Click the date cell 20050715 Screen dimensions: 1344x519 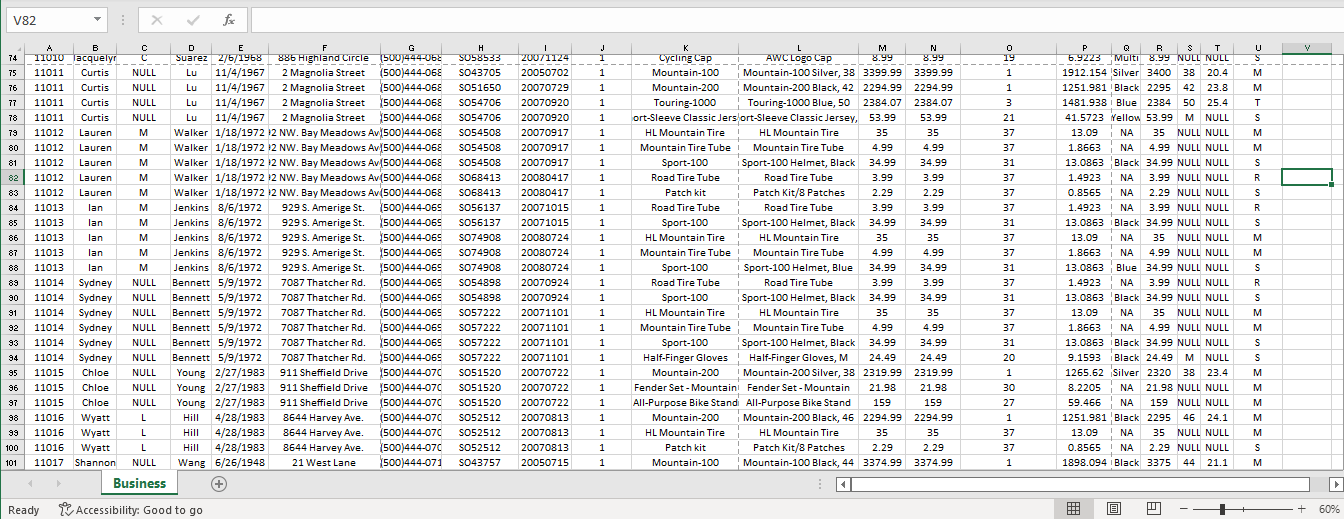[x=544, y=462]
